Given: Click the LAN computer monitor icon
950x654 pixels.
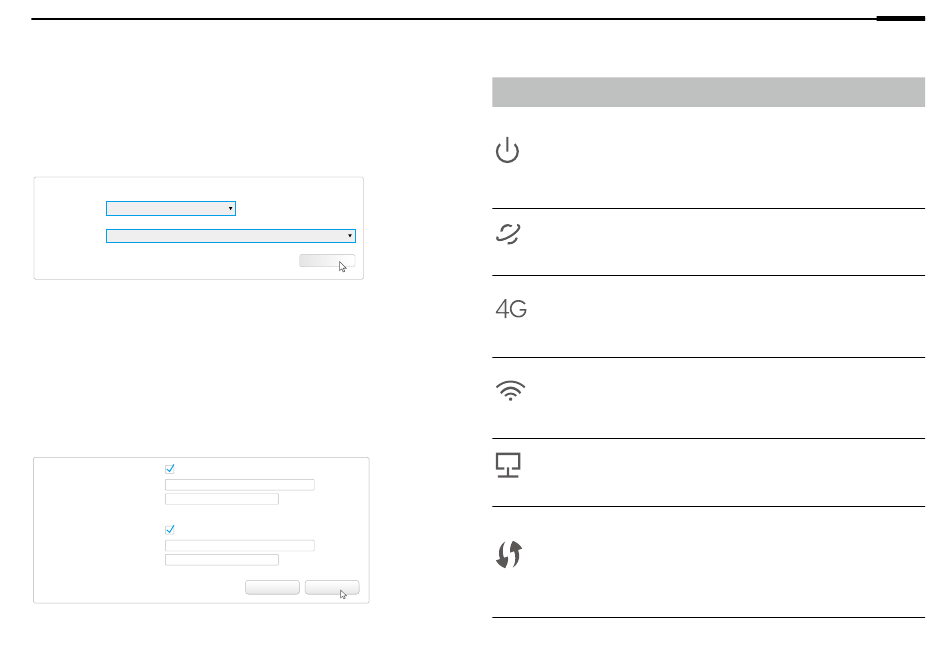Looking at the screenshot, I should (508, 465).
